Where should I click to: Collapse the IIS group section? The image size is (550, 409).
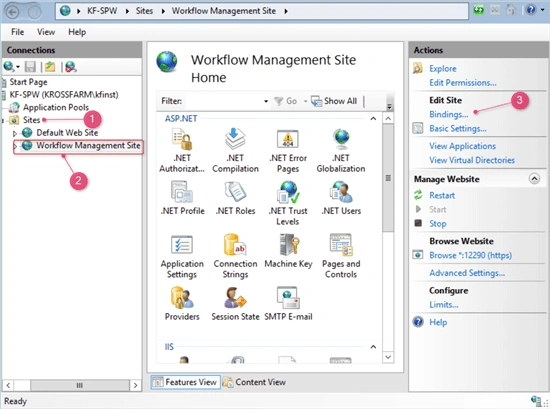click(x=373, y=347)
